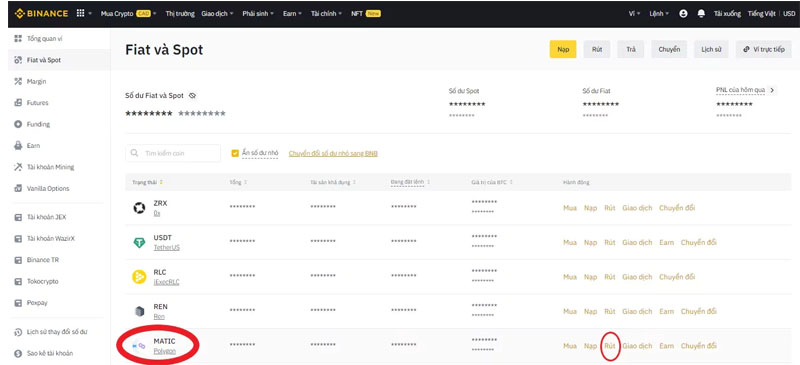800x365 pixels.
Task: Click the Trả button
Action: (x=631, y=50)
